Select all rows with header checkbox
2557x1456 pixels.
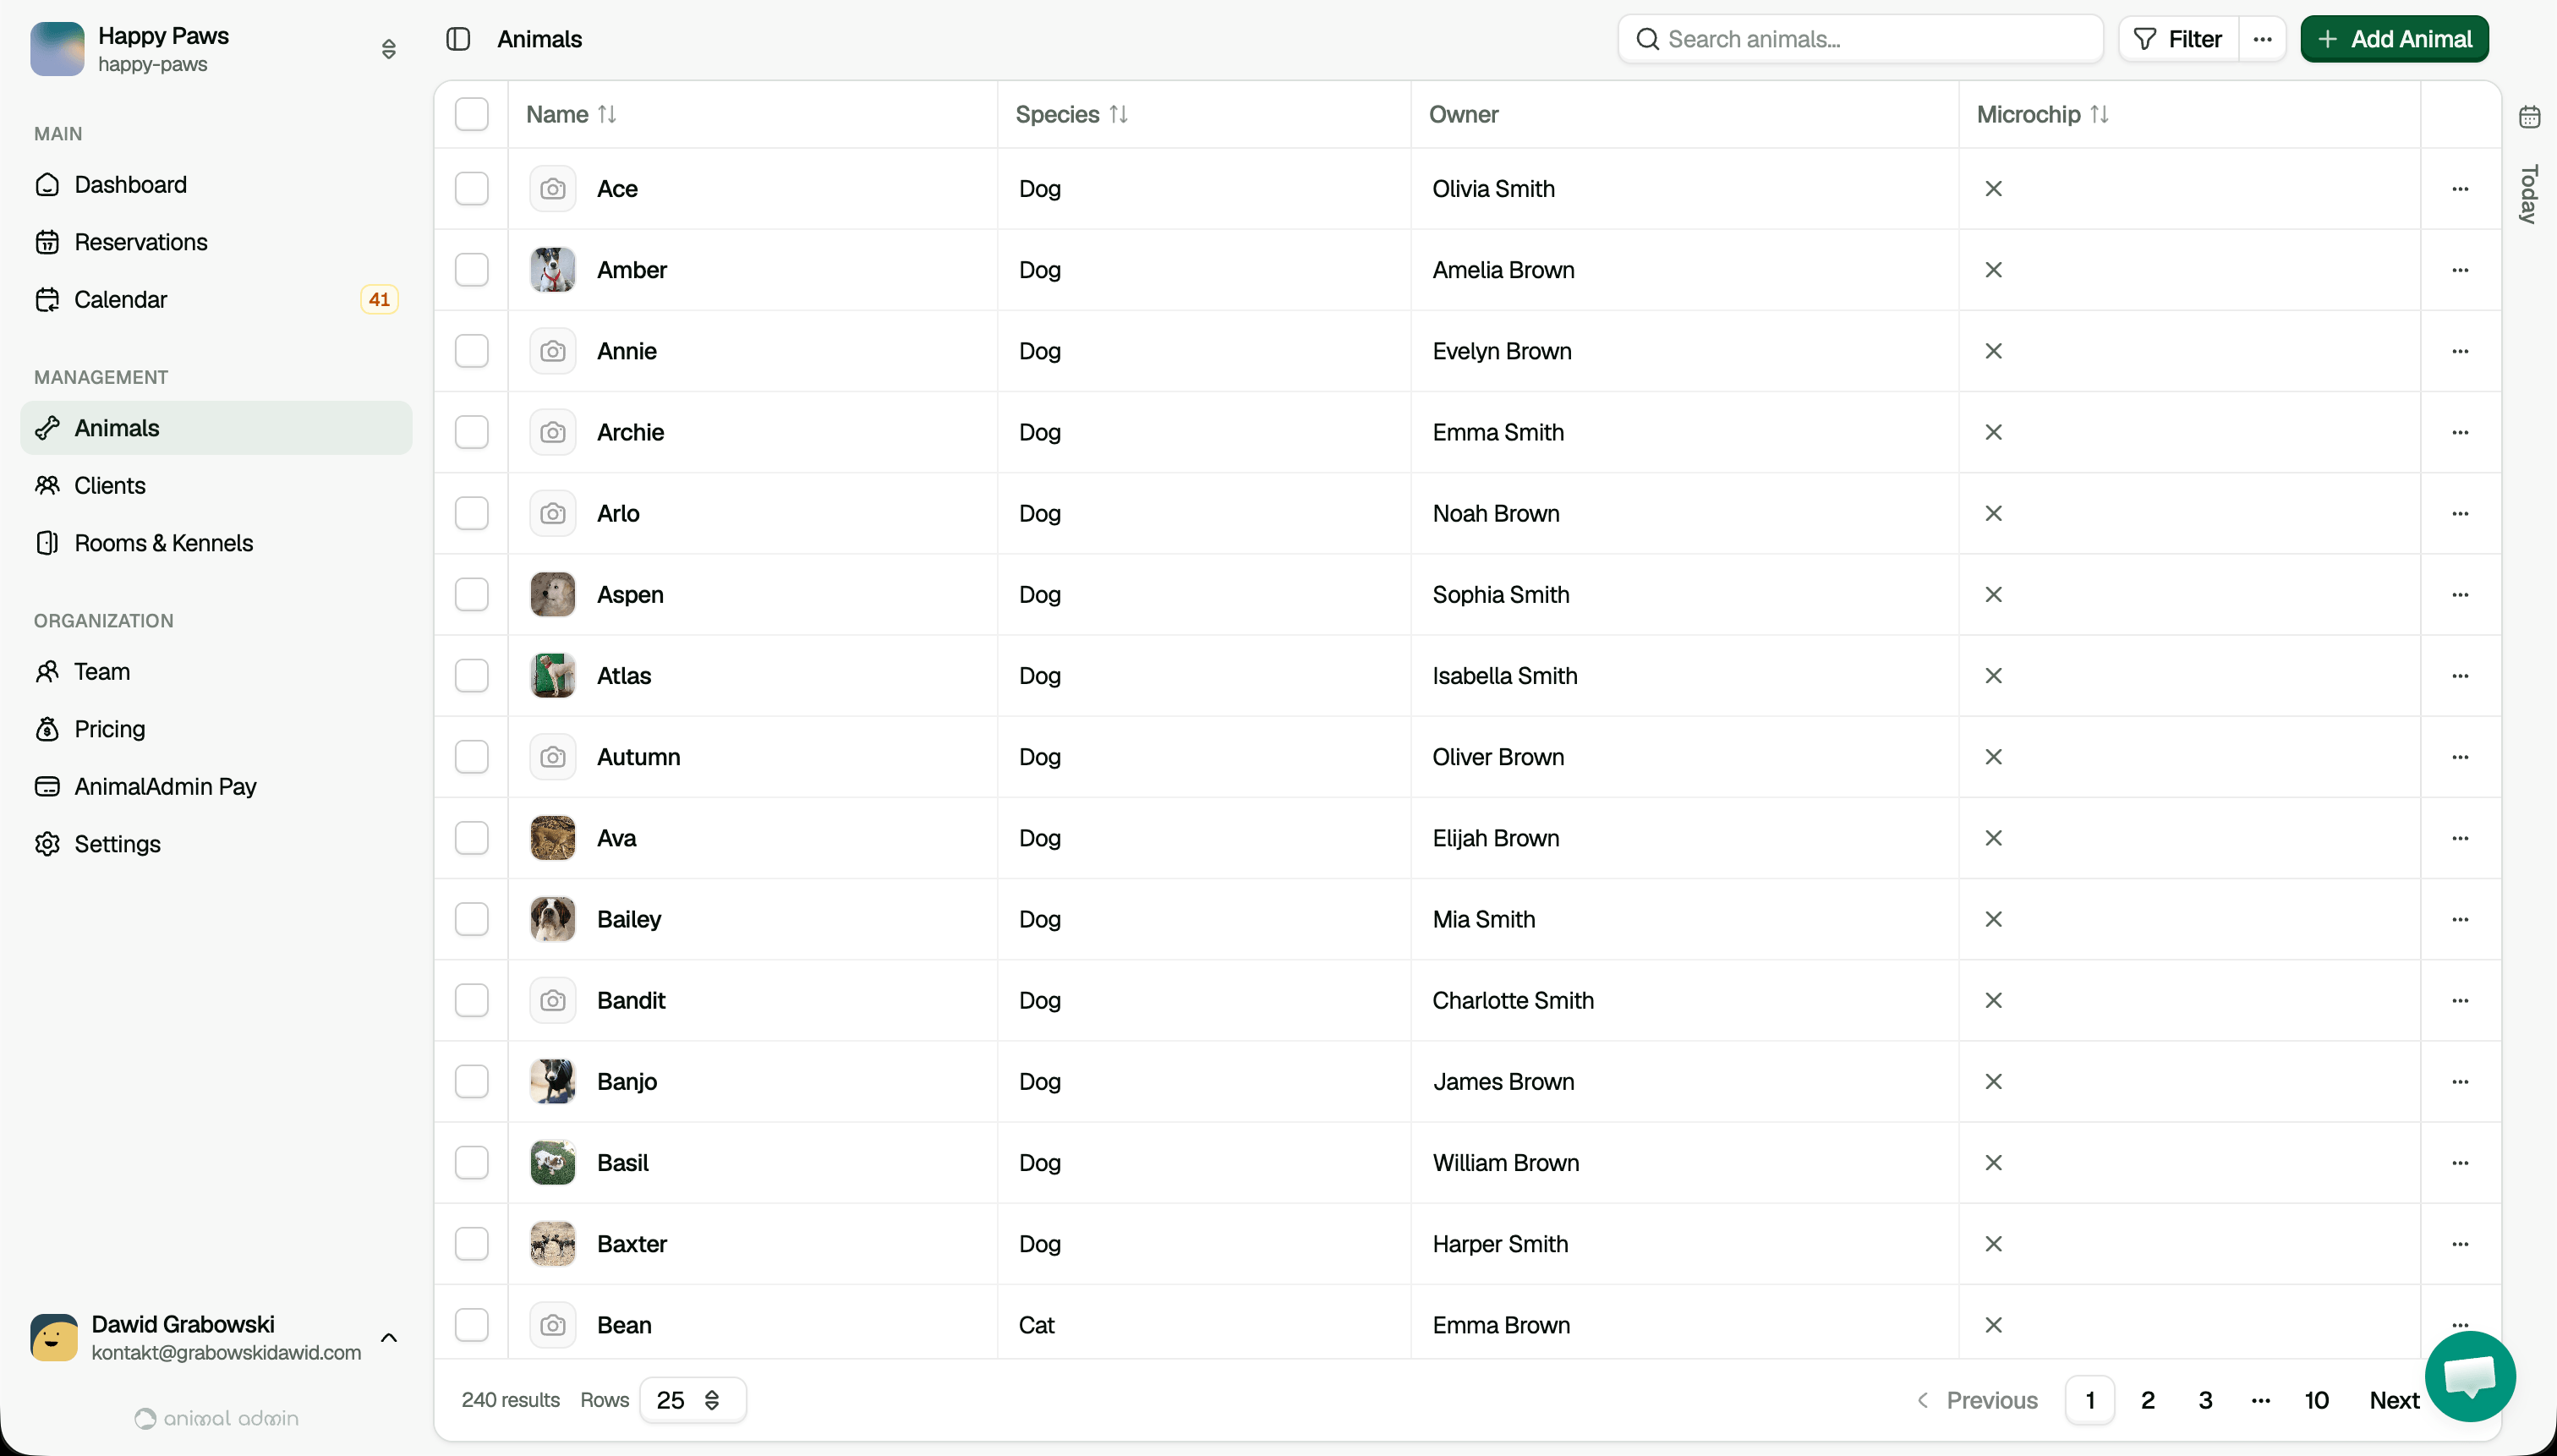pyautogui.click(x=472, y=114)
